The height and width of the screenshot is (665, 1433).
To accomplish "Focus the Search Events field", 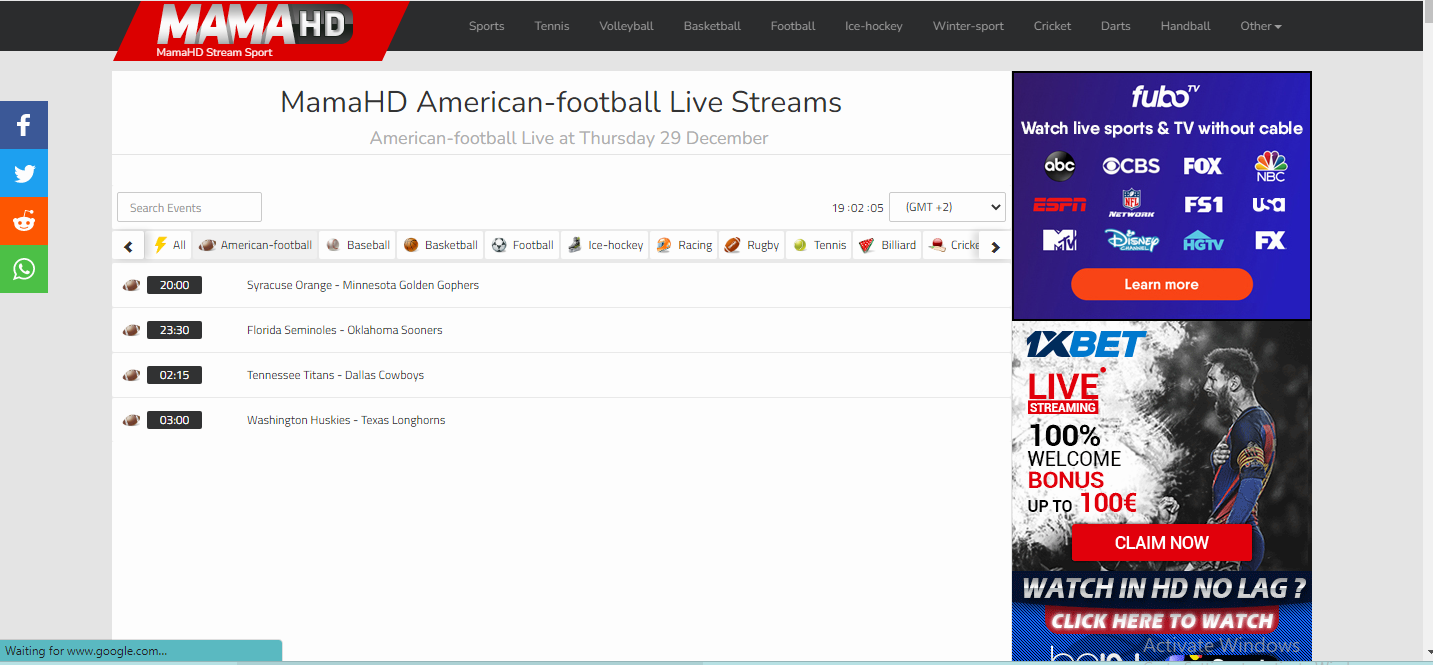I will click(x=189, y=207).
